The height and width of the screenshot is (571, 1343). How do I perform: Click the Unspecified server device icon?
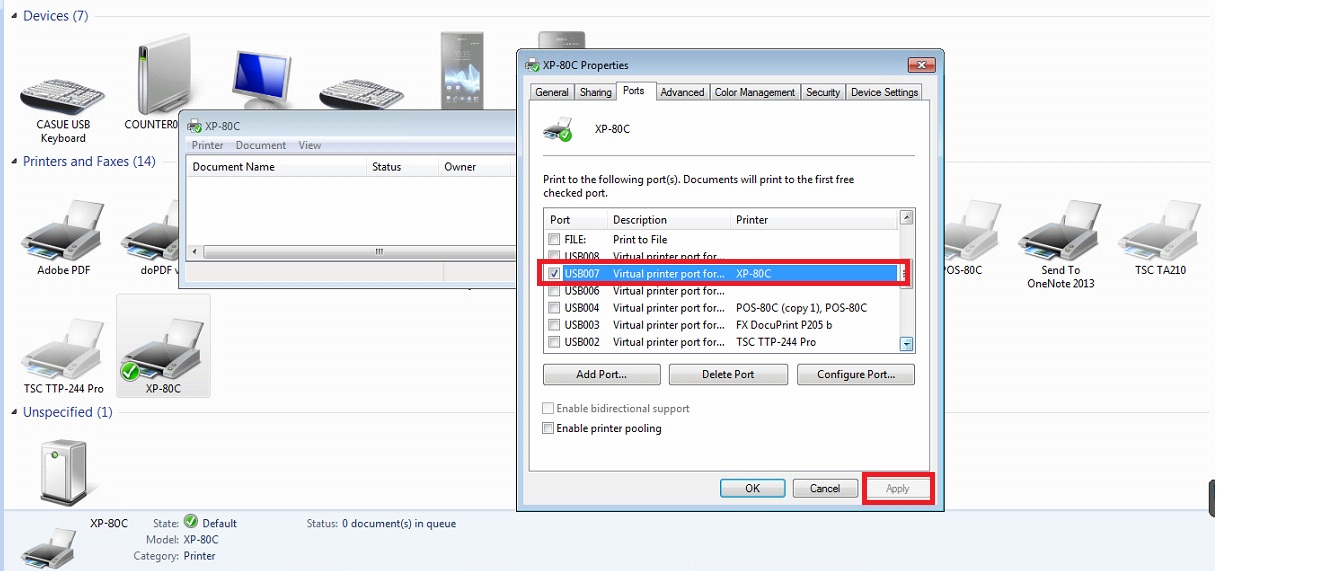[63, 471]
